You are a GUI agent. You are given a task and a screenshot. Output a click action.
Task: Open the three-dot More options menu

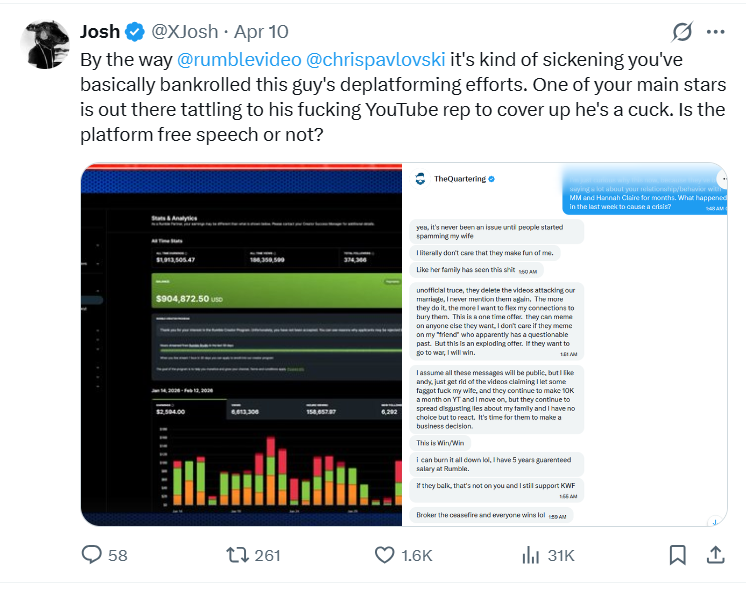point(715,32)
